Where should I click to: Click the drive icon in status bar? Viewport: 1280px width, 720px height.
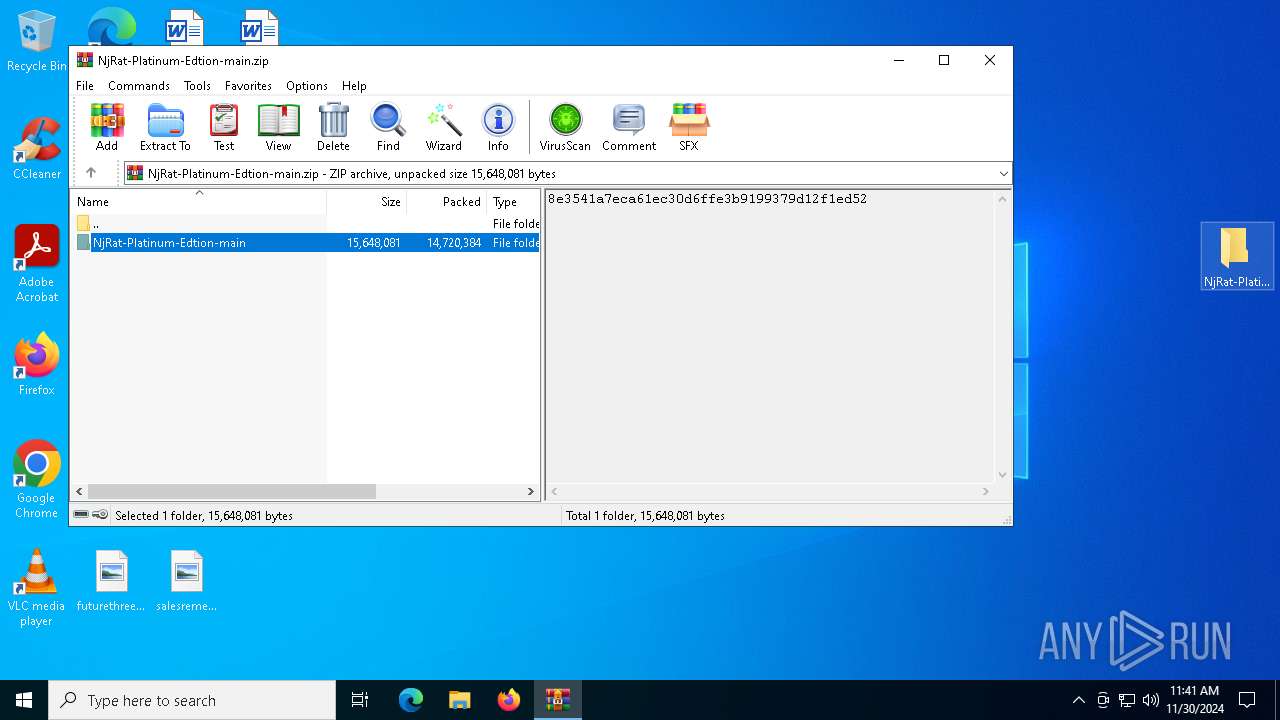click(x=82, y=515)
